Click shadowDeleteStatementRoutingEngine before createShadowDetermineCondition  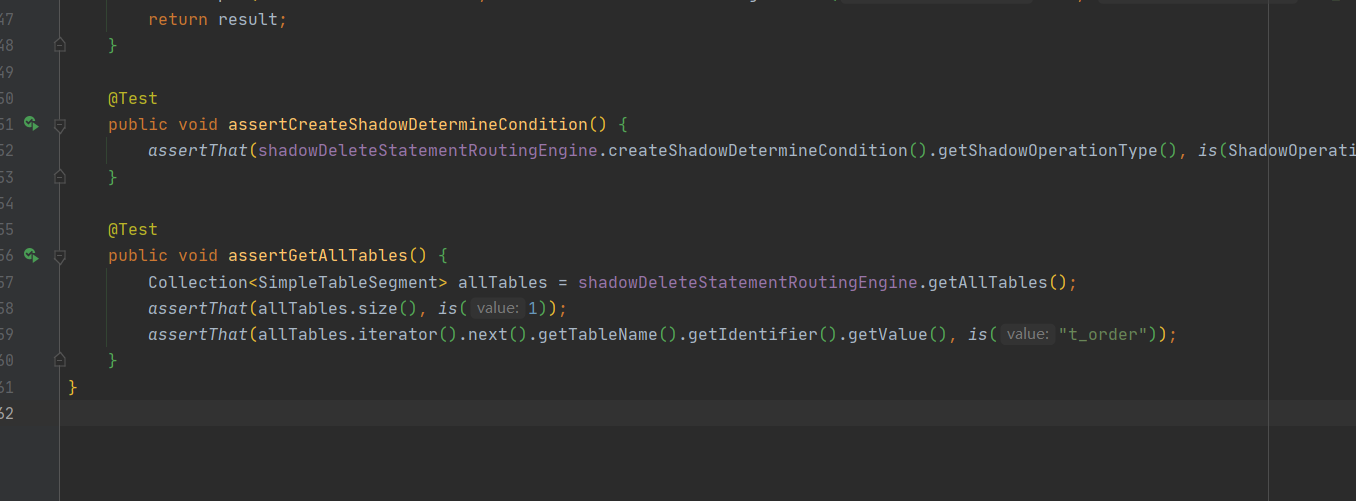(428, 151)
